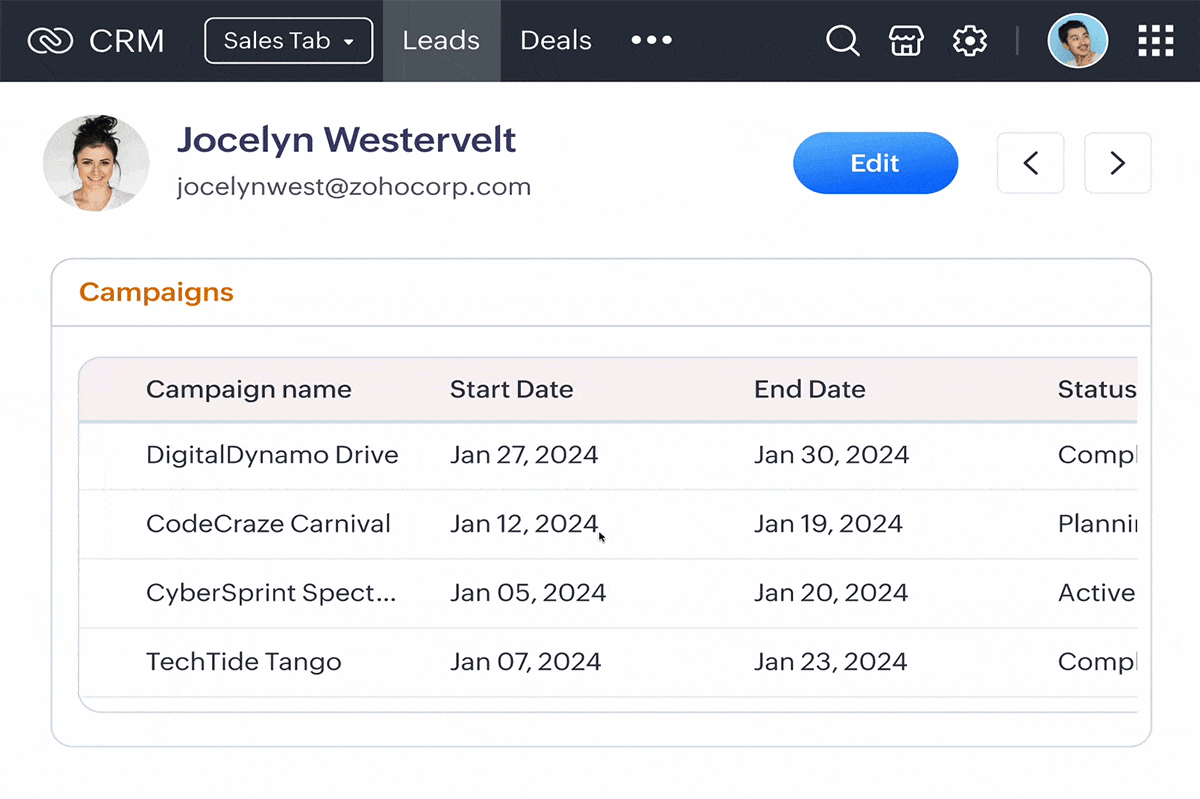Open the settings gear icon

(969, 41)
